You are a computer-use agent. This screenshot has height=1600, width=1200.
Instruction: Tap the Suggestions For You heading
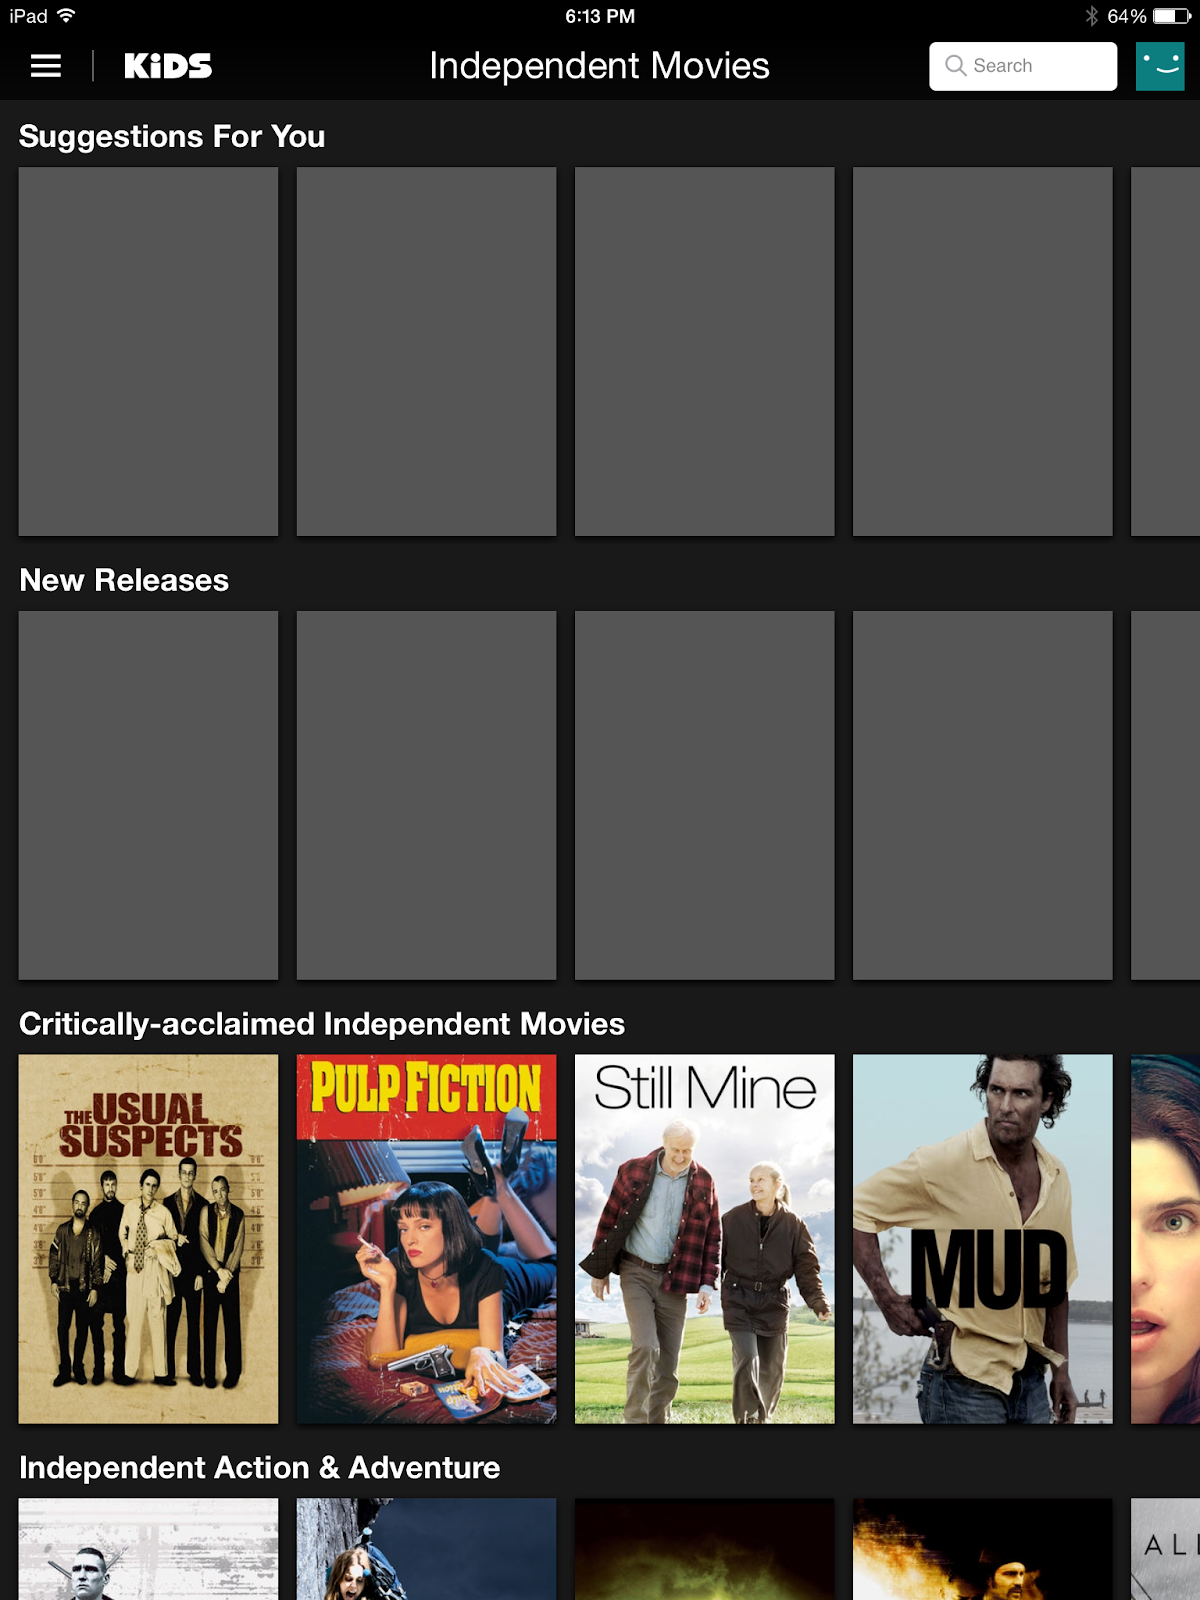[x=172, y=136]
